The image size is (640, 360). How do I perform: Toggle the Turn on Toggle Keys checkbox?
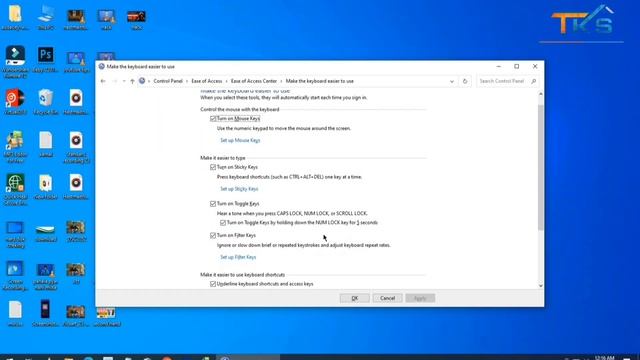[213, 204]
